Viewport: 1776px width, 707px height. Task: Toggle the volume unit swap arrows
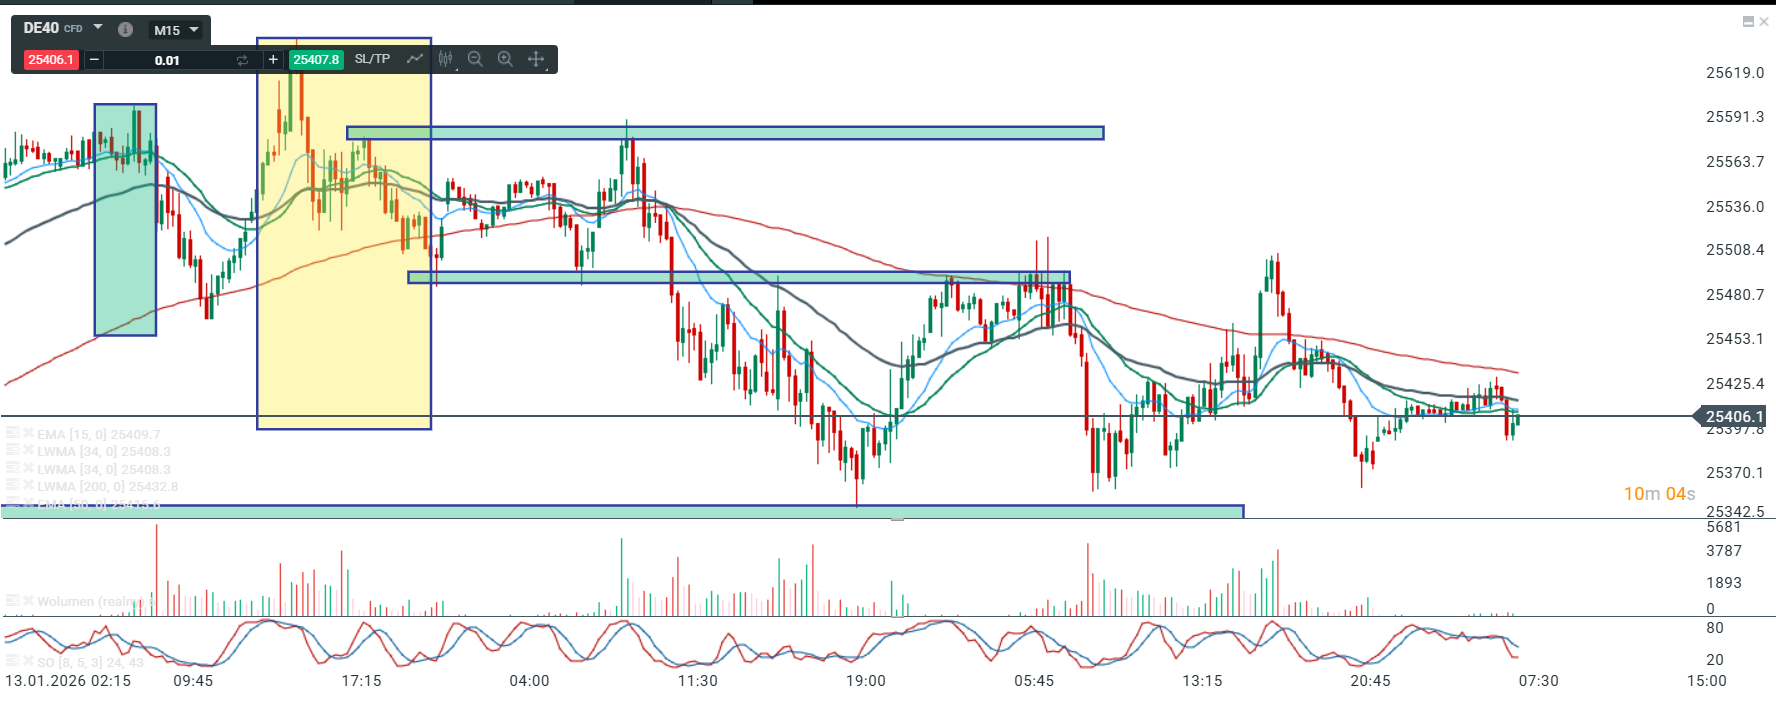(242, 60)
